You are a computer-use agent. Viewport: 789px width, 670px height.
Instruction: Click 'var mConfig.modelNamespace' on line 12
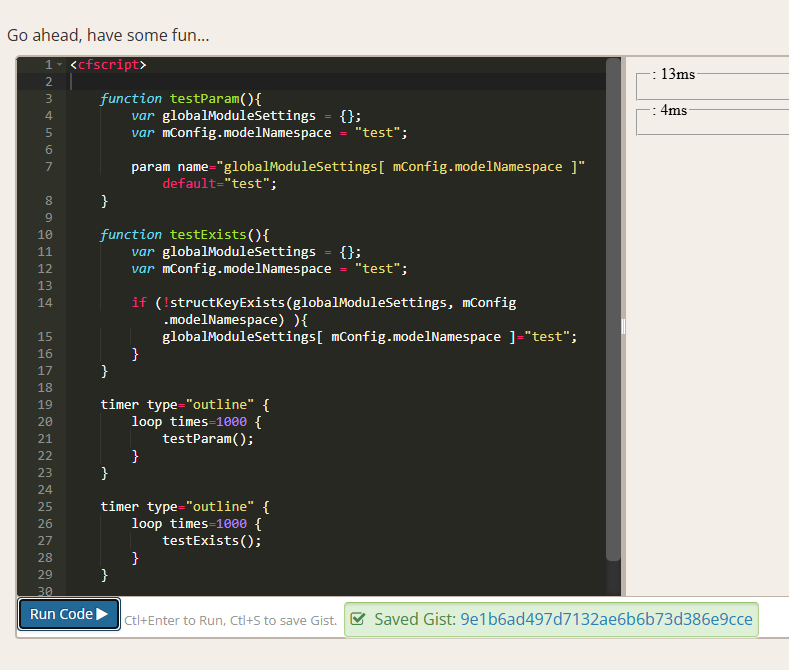pos(231,269)
